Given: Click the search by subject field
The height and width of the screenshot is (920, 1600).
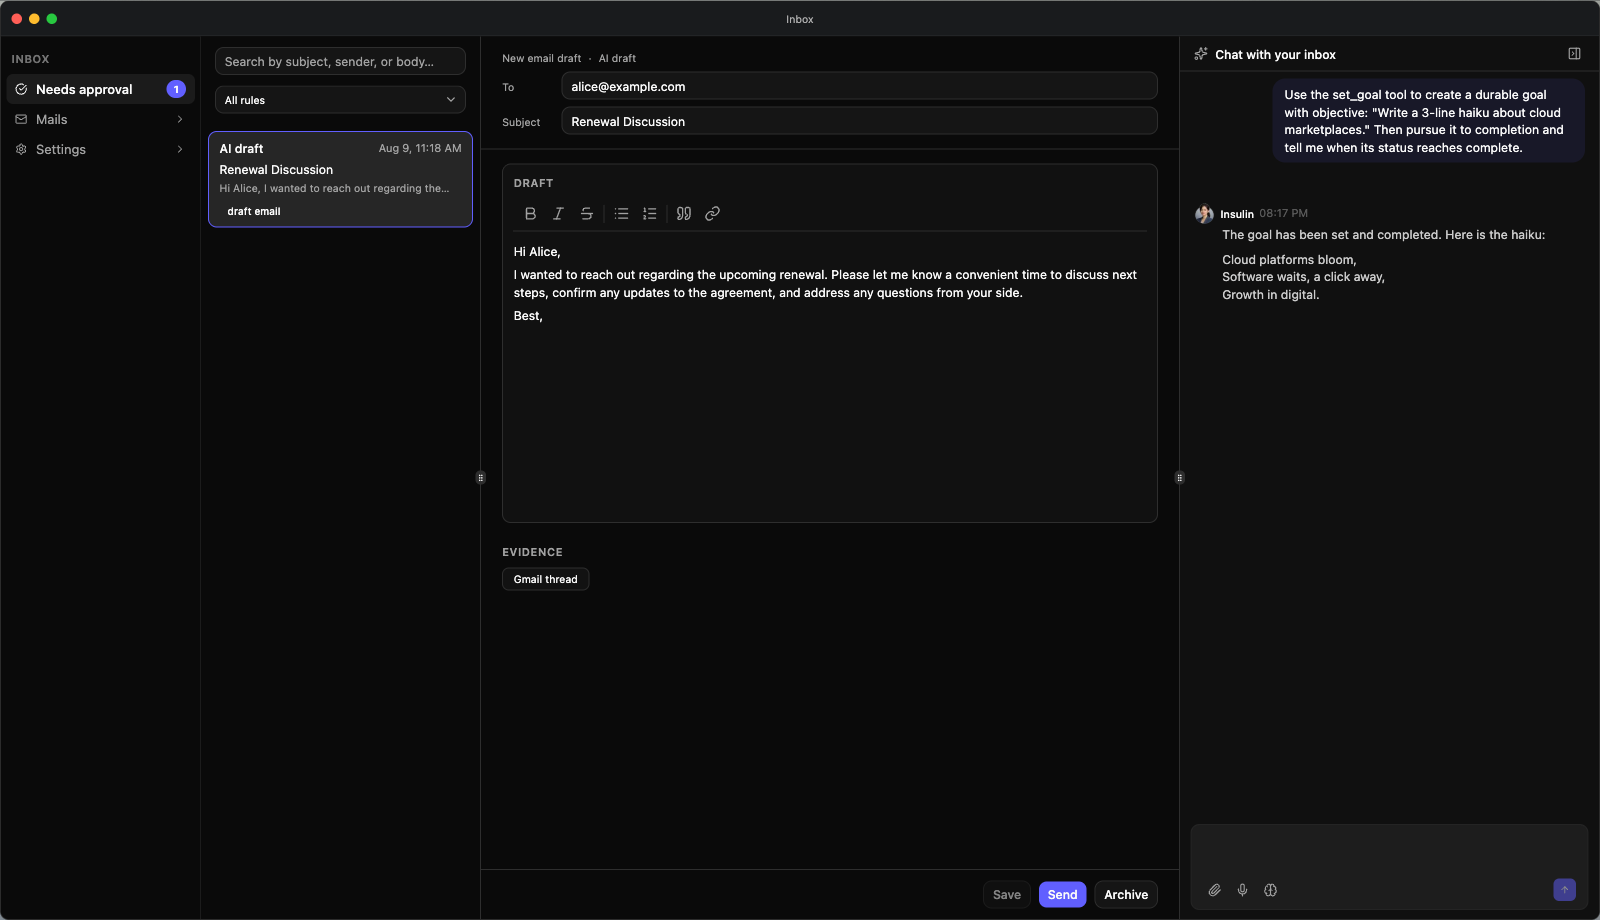Looking at the screenshot, I should tap(340, 61).
